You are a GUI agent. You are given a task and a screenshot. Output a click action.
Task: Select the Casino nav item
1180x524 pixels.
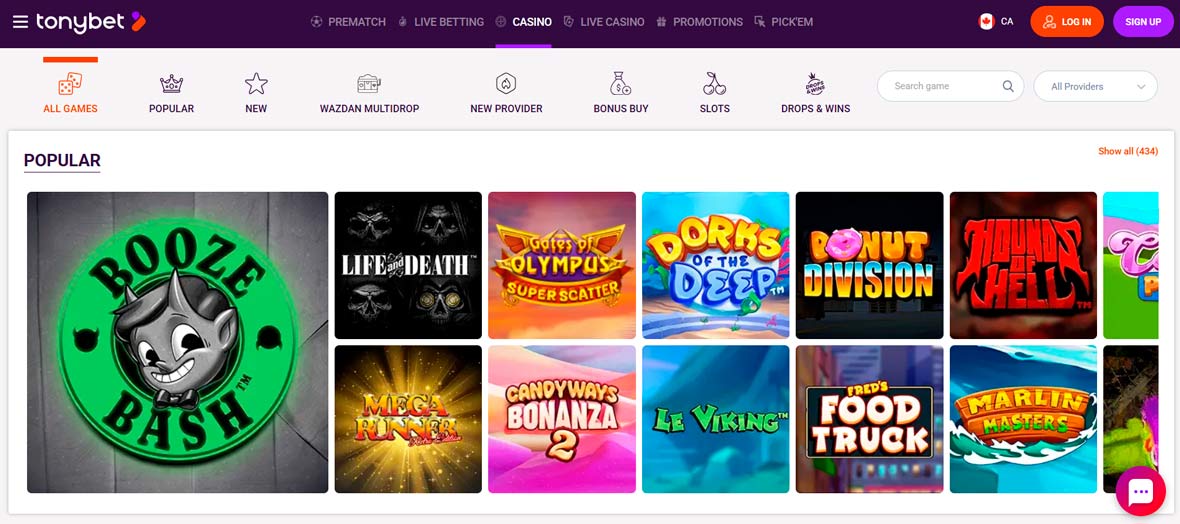(x=532, y=22)
